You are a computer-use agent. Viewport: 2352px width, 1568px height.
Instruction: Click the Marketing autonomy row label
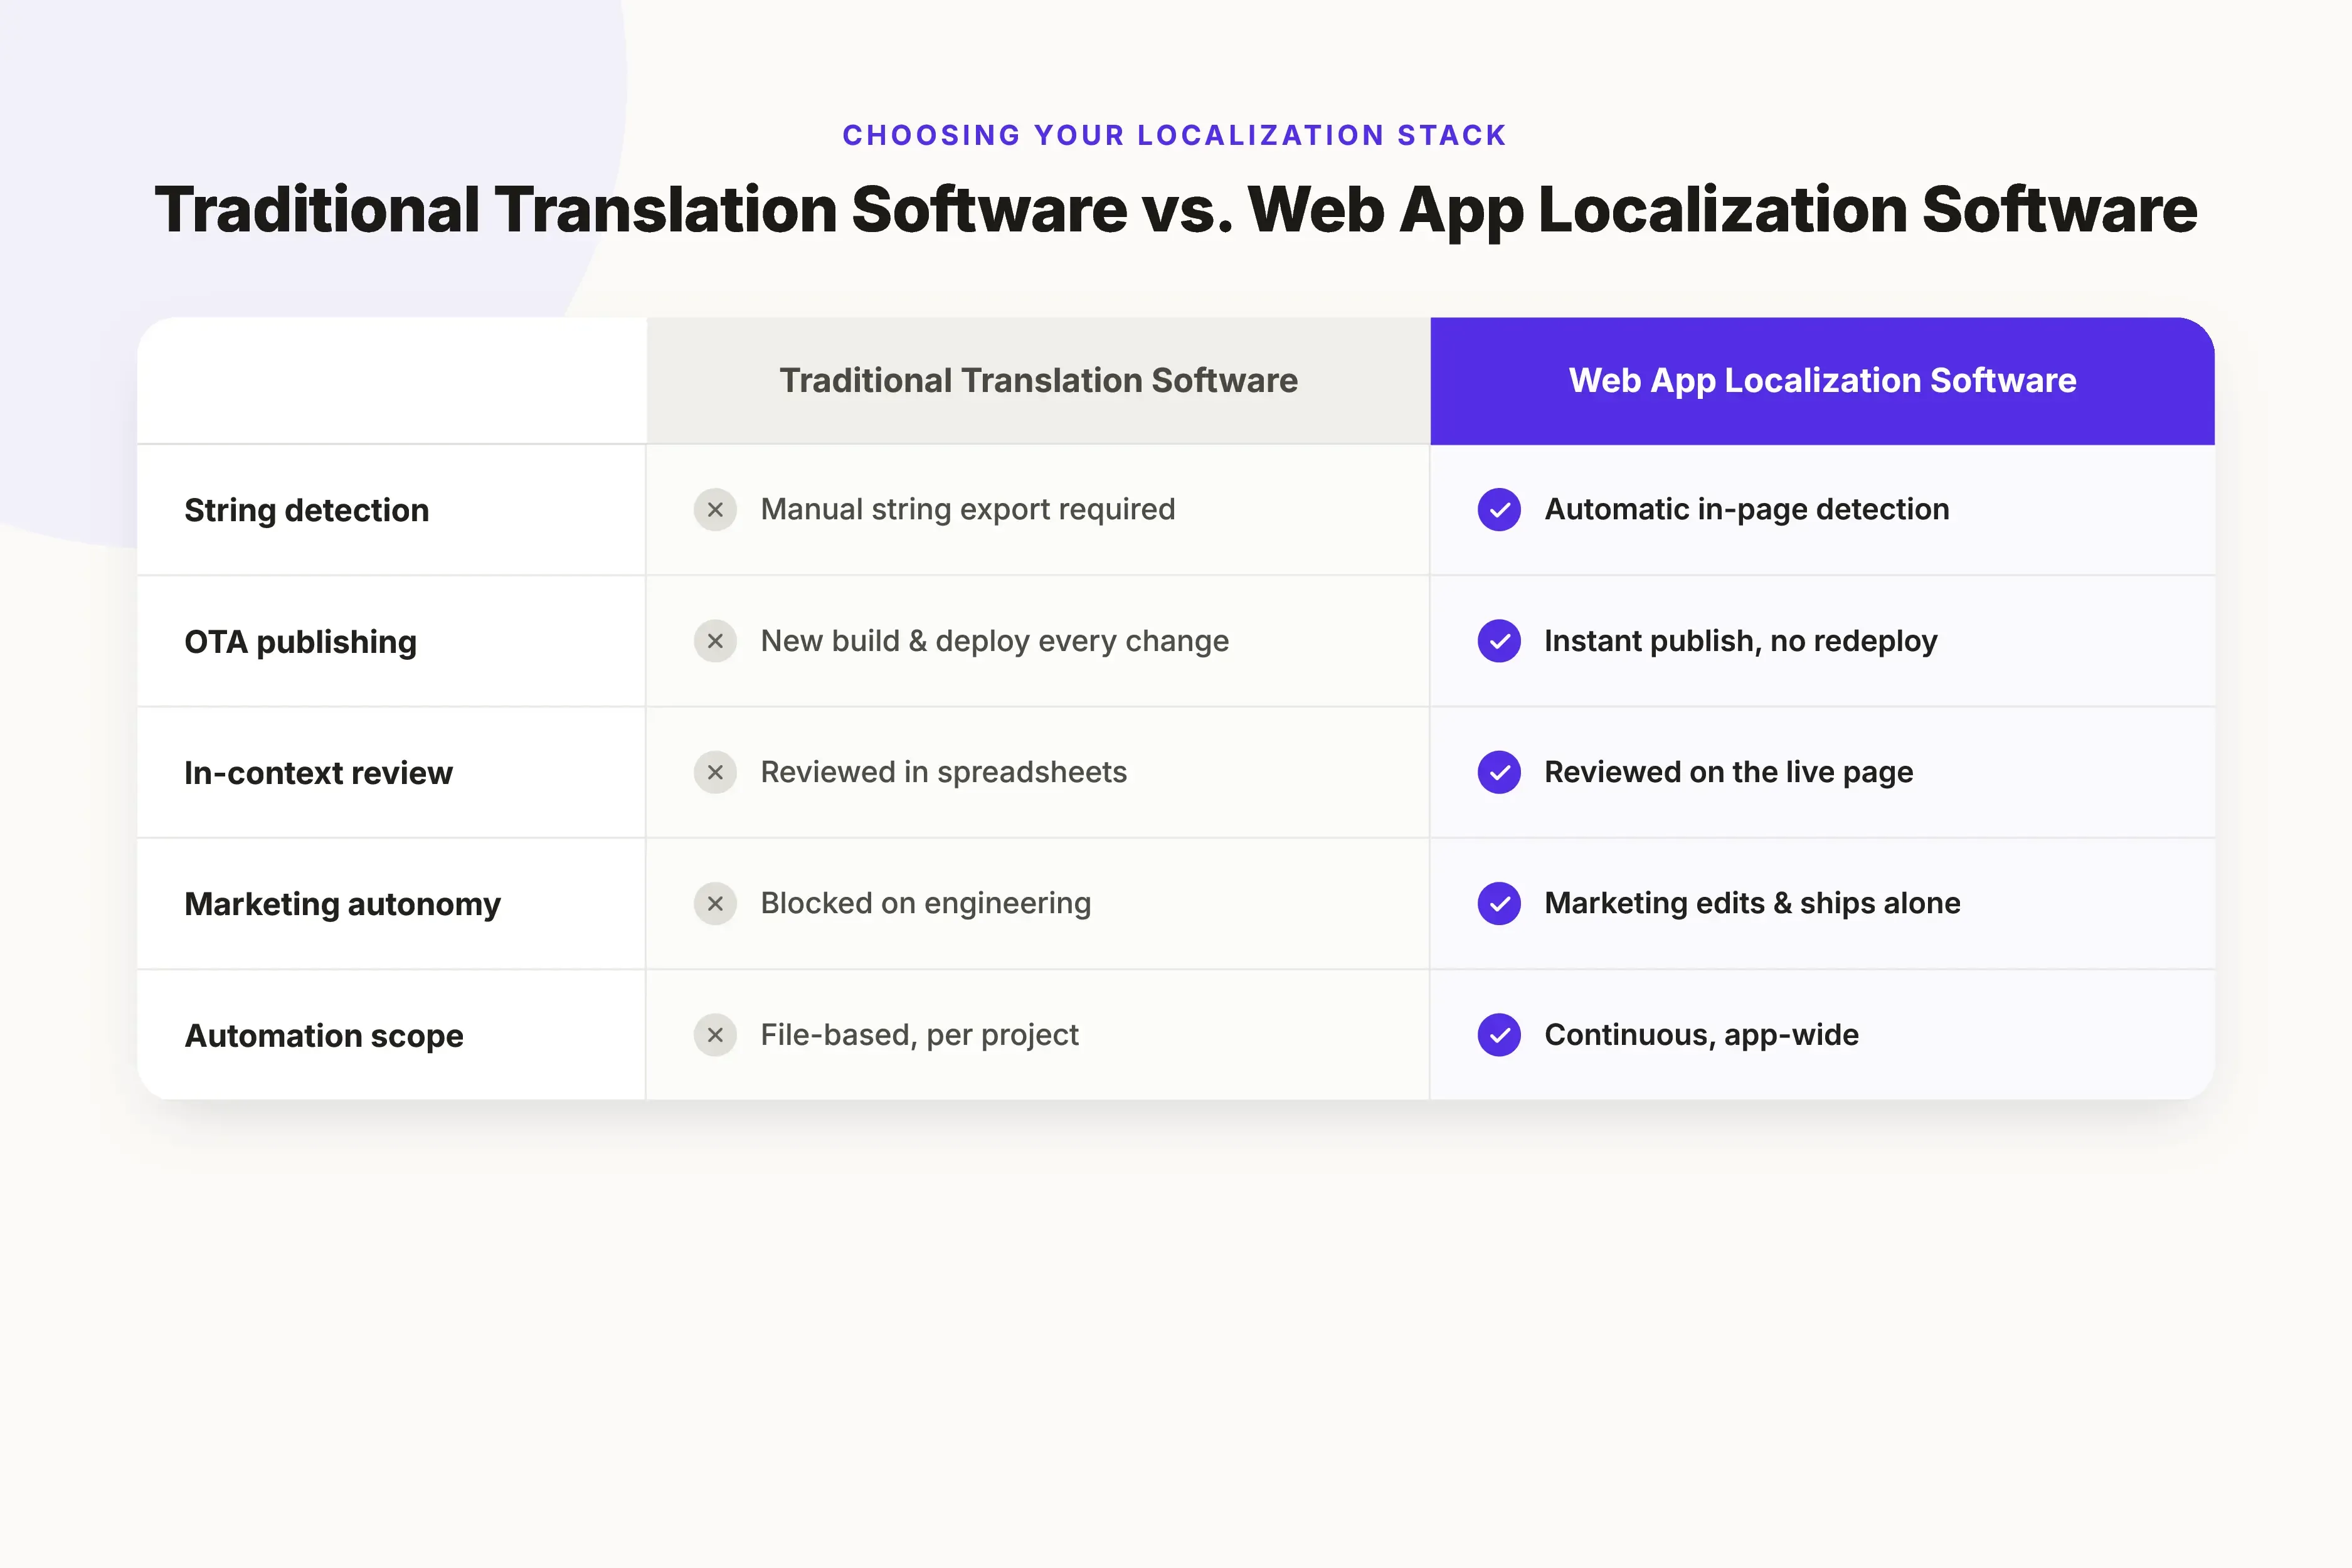tap(342, 905)
